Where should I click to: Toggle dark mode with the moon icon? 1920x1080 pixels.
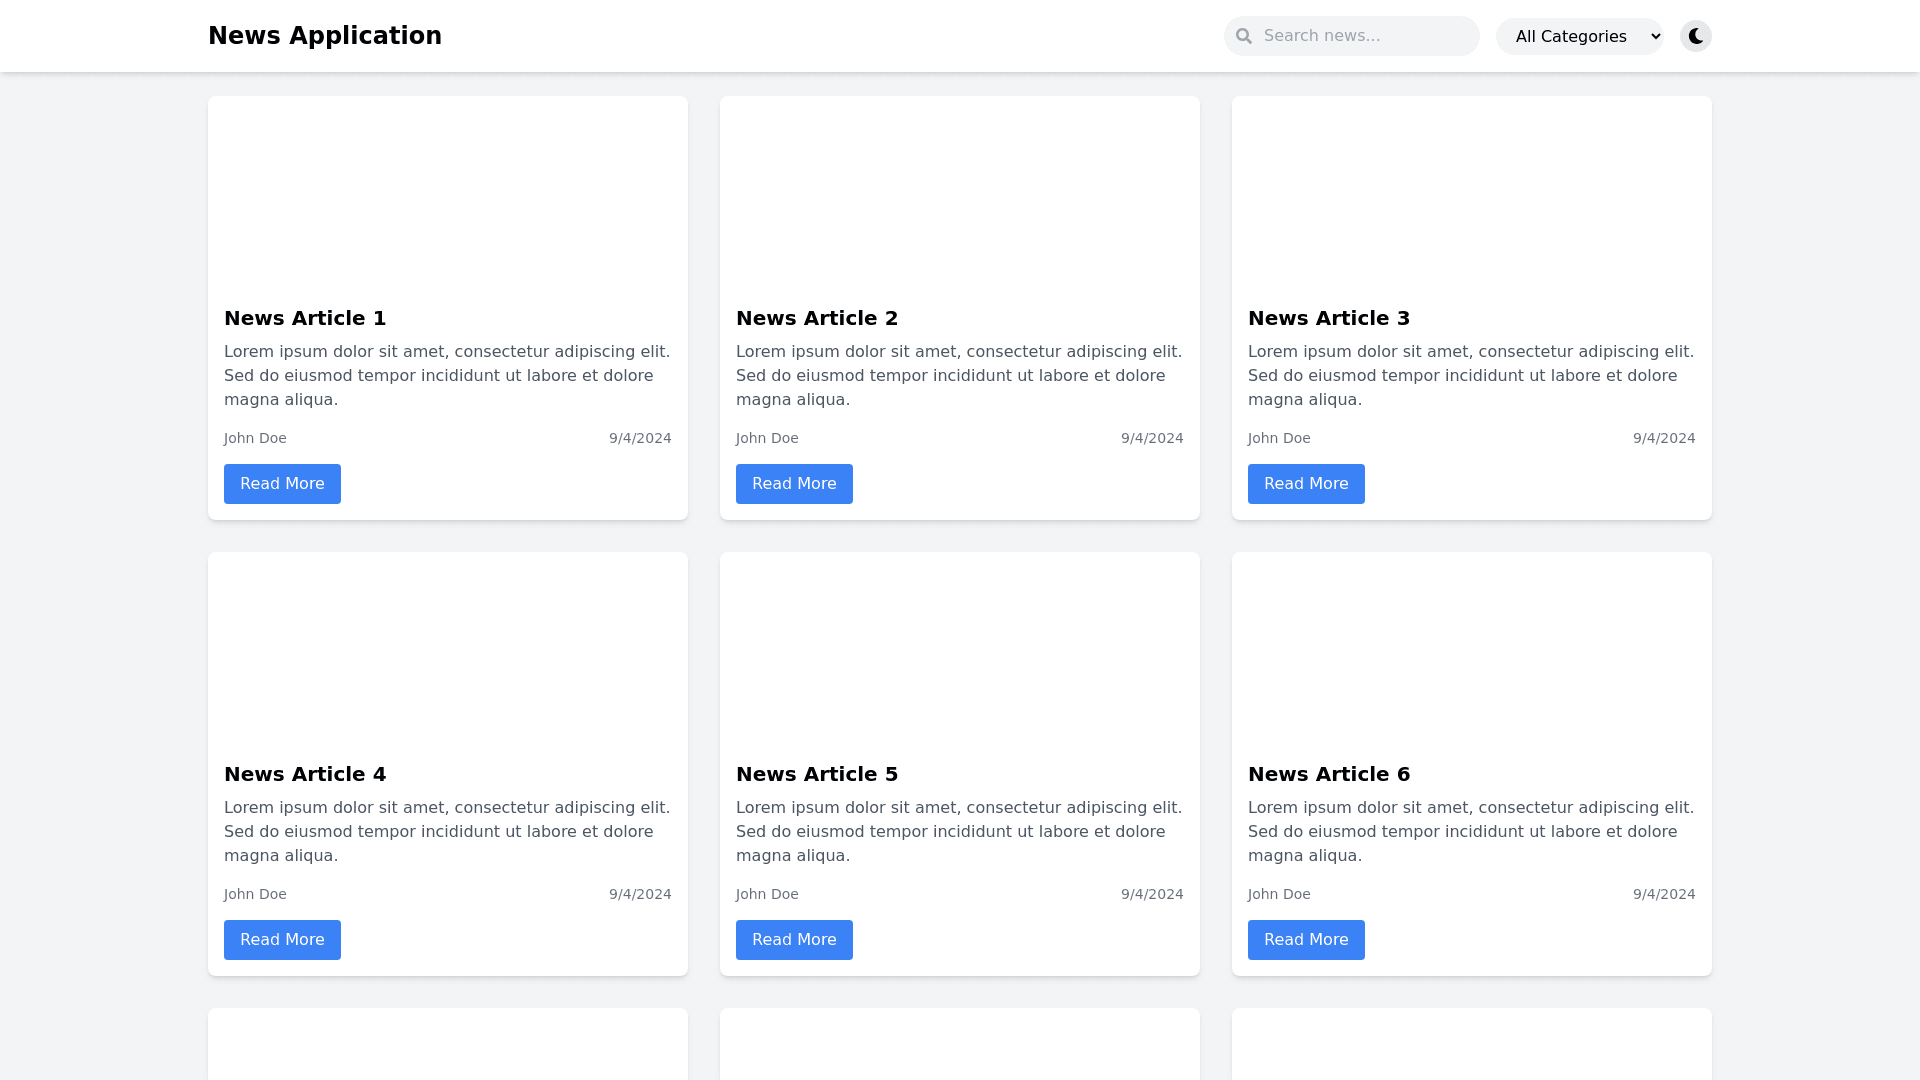coord(1696,36)
